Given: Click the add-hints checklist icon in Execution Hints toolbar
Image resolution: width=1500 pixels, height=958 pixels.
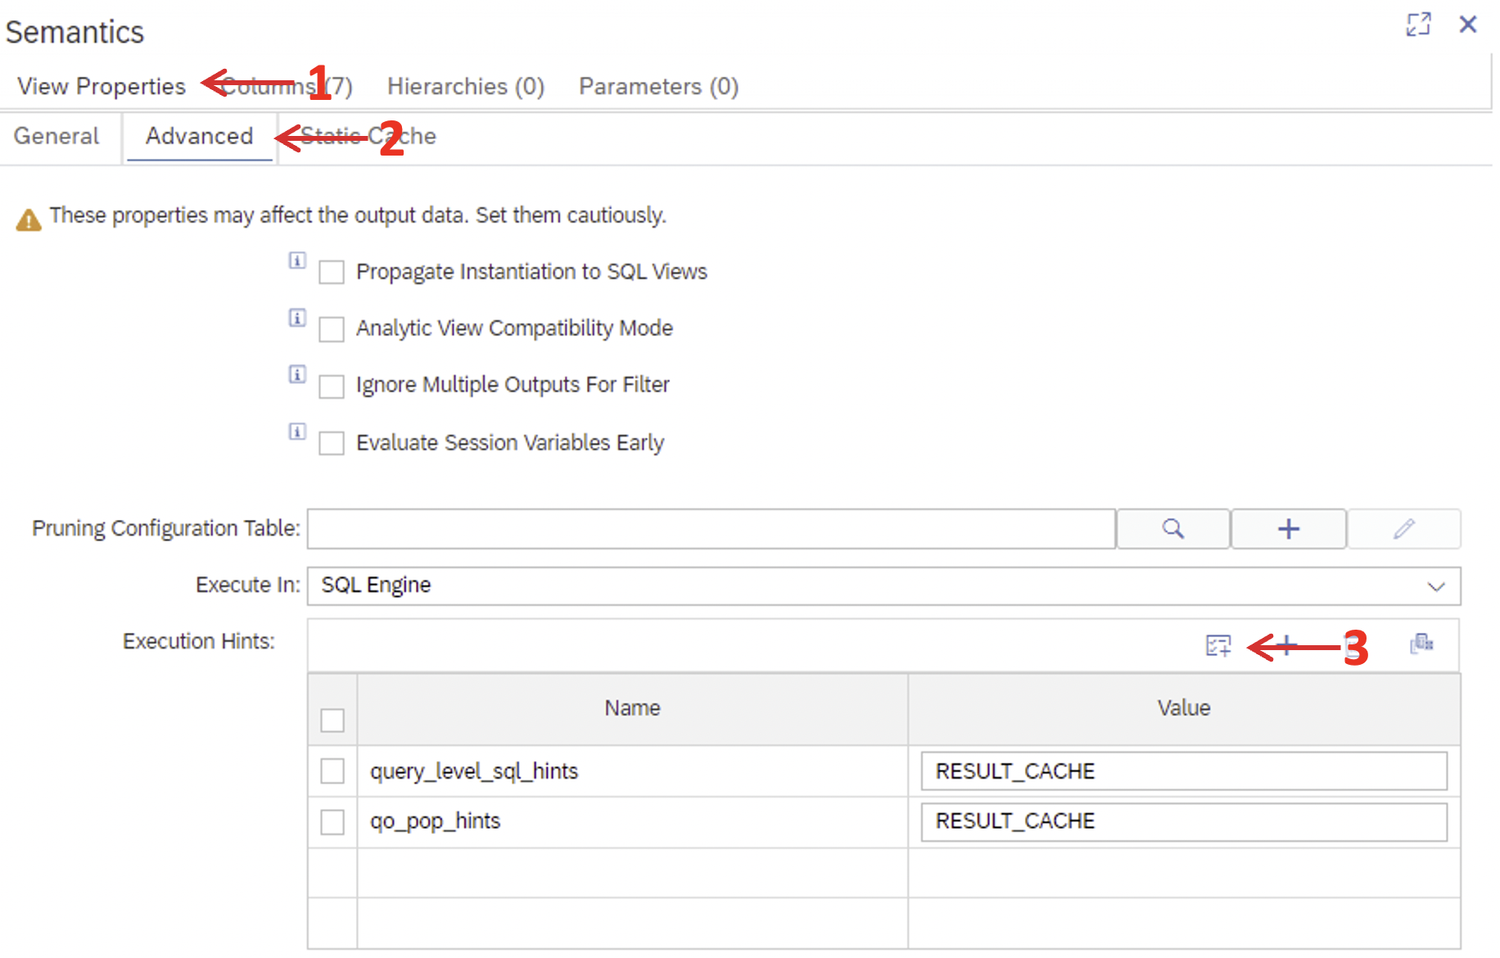Looking at the screenshot, I should (x=1218, y=645).
